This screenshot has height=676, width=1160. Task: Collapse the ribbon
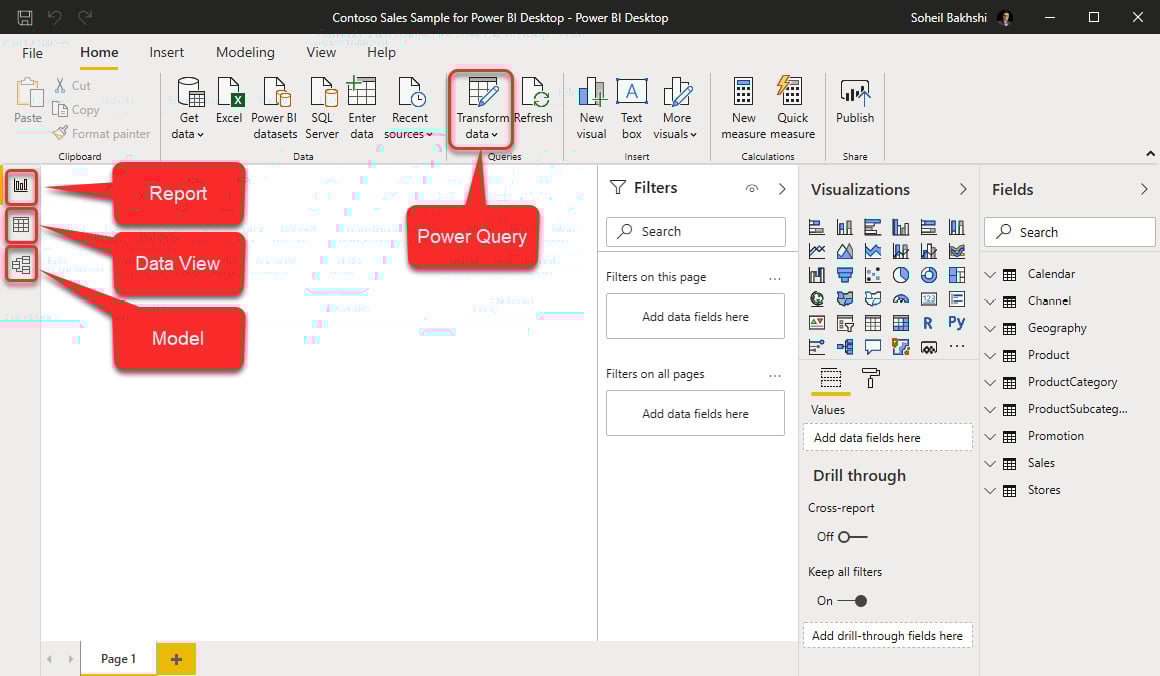pos(1150,154)
